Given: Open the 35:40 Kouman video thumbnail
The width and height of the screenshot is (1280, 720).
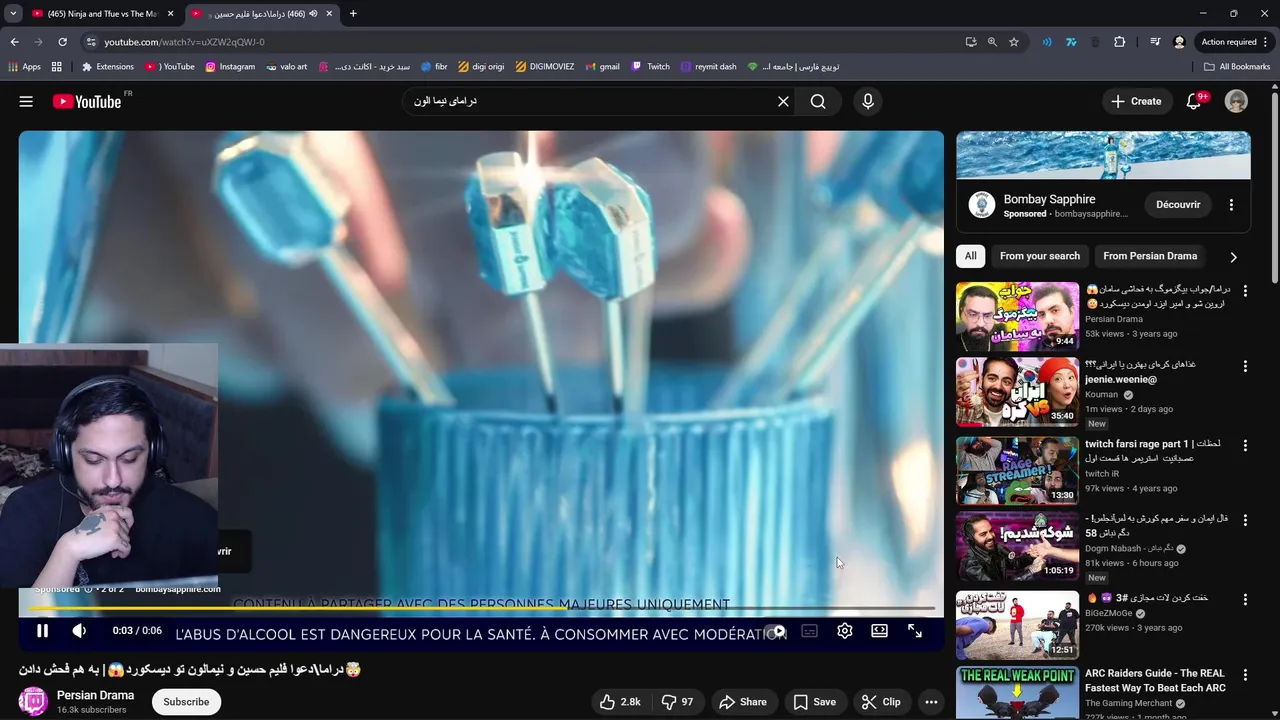Looking at the screenshot, I should 1017,393.
